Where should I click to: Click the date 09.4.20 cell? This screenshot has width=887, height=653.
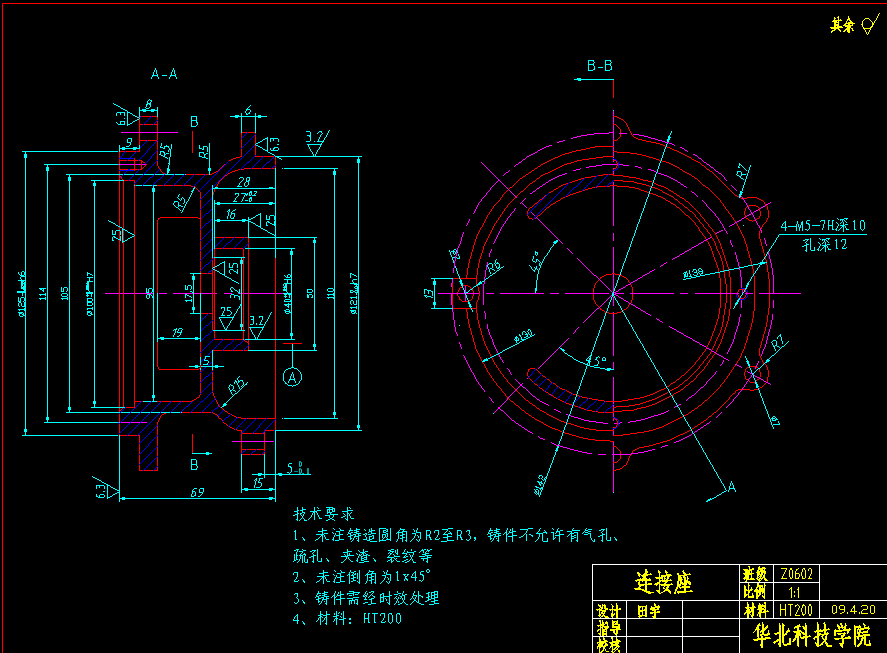pyautogui.click(x=853, y=607)
